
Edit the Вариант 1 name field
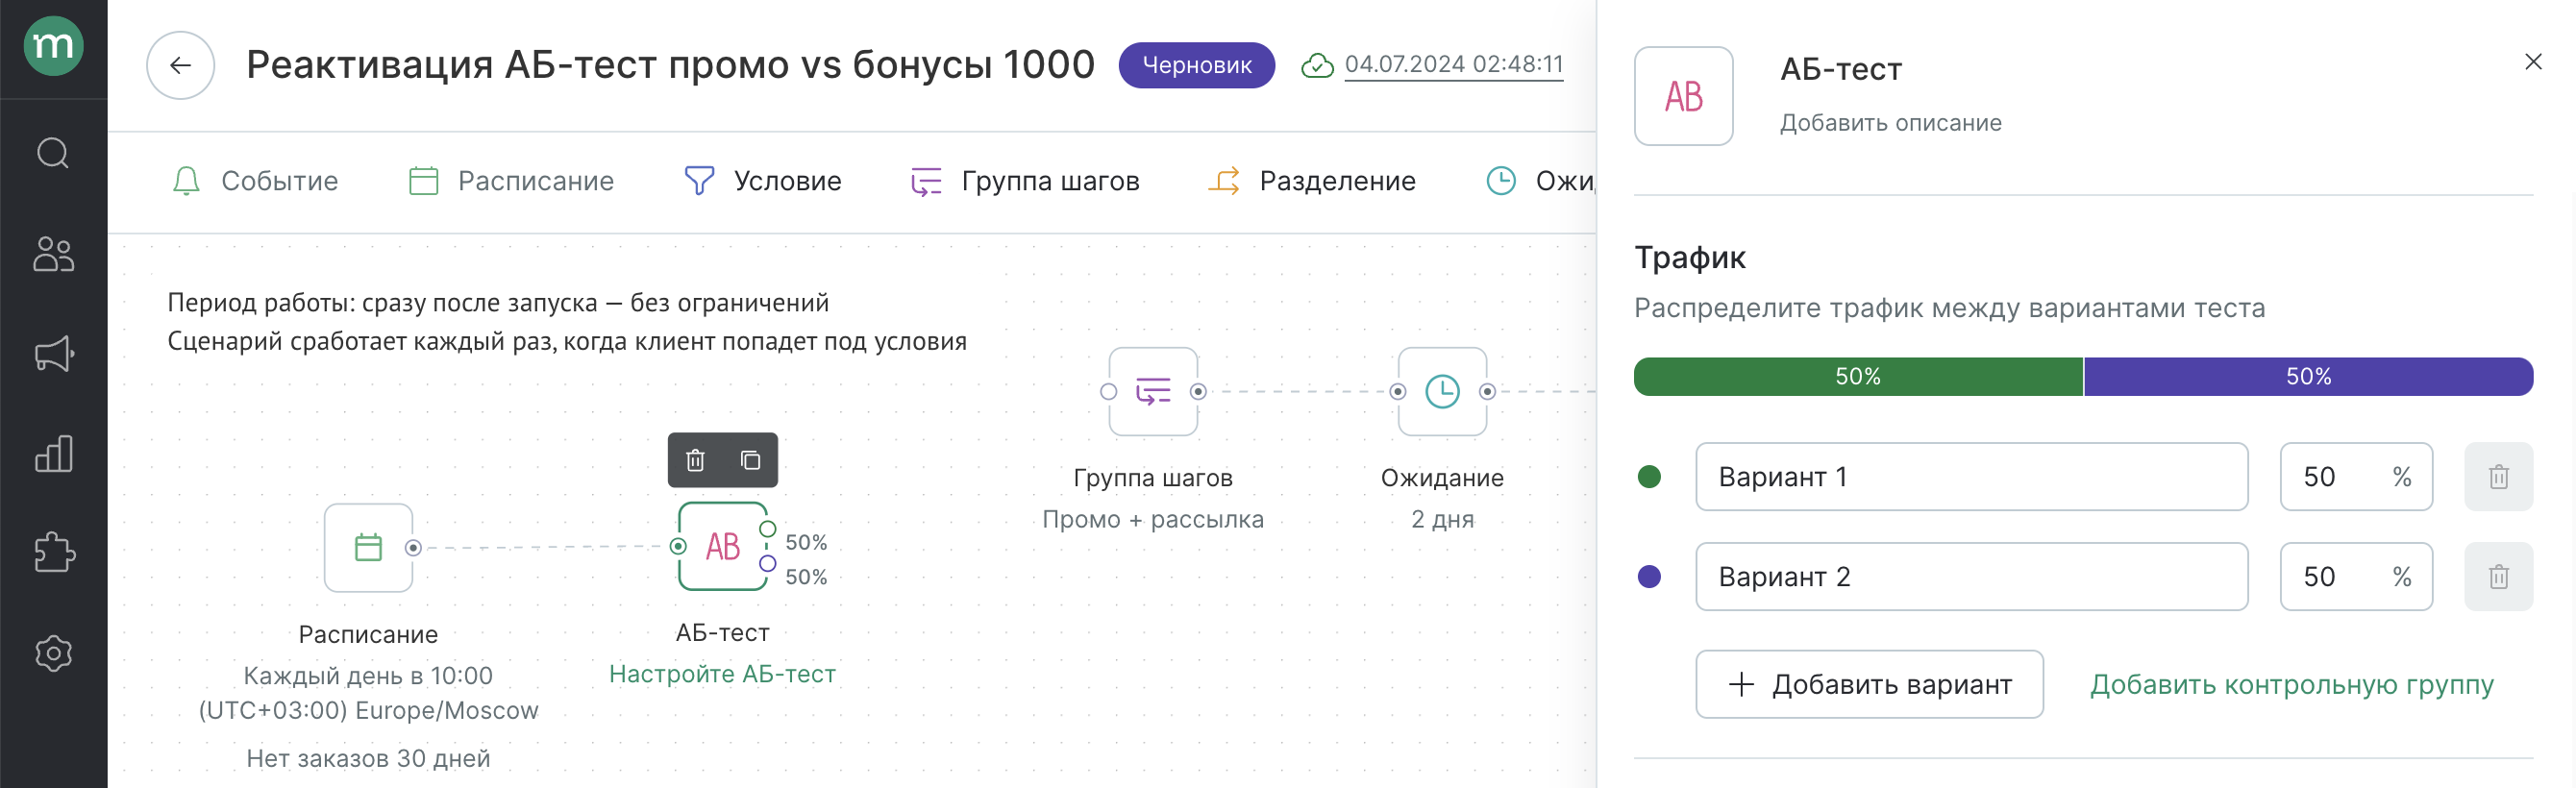coord(1971,477)
